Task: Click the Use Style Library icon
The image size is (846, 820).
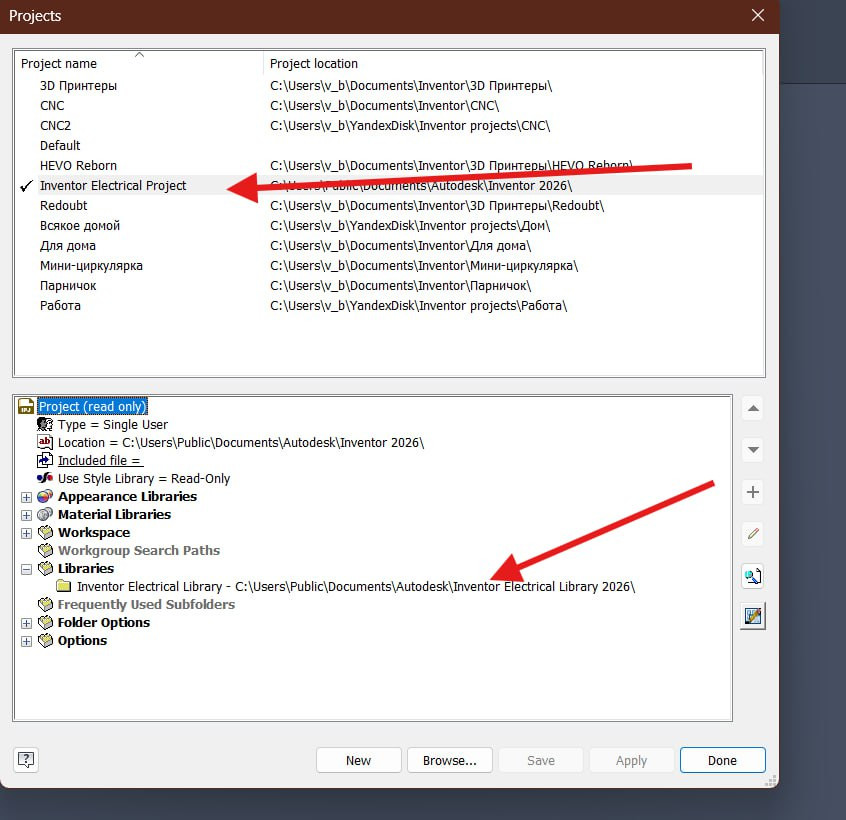Action: [45, 478]
